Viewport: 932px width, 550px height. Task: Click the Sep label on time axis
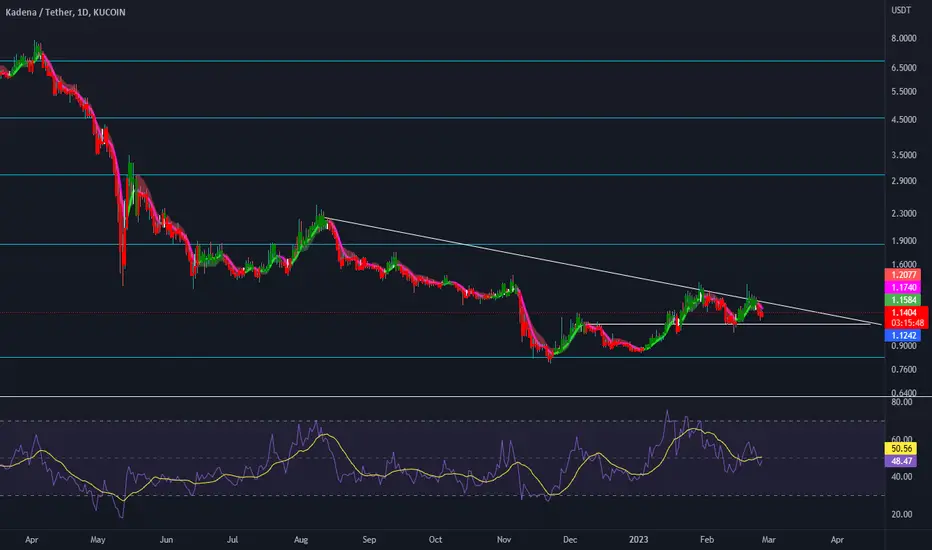(x=369, y=540)
